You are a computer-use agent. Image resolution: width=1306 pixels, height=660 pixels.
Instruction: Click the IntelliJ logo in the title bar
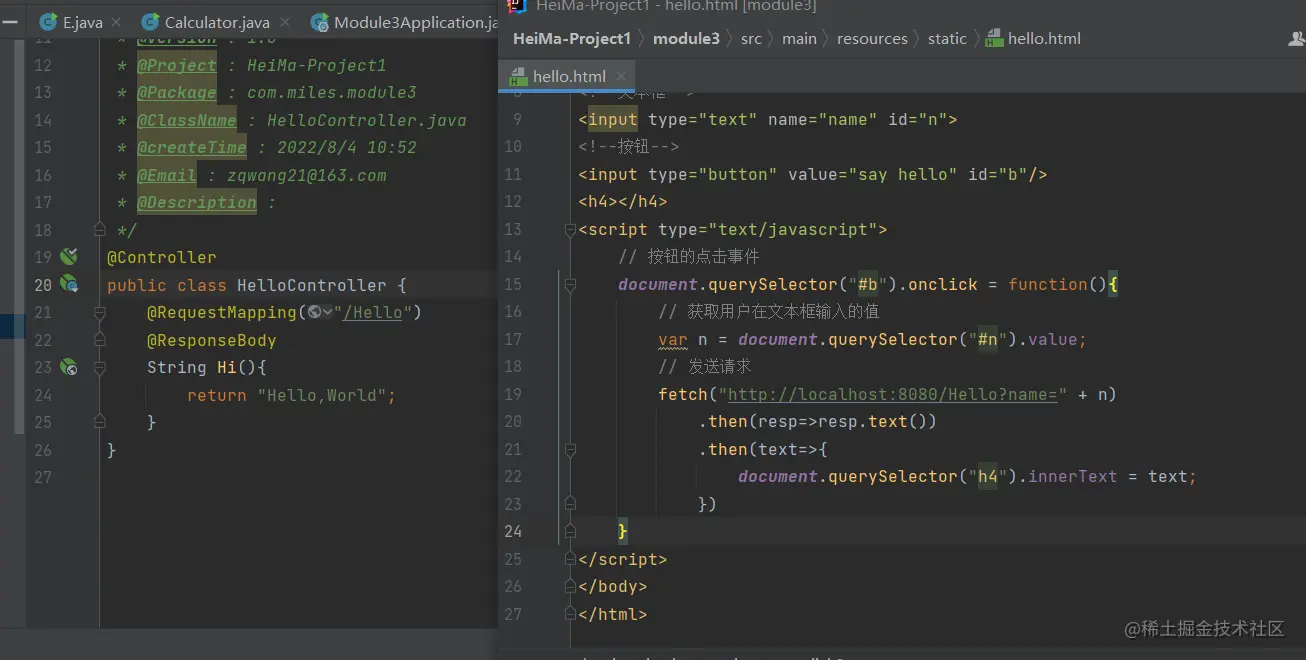[x=515, y=6]
